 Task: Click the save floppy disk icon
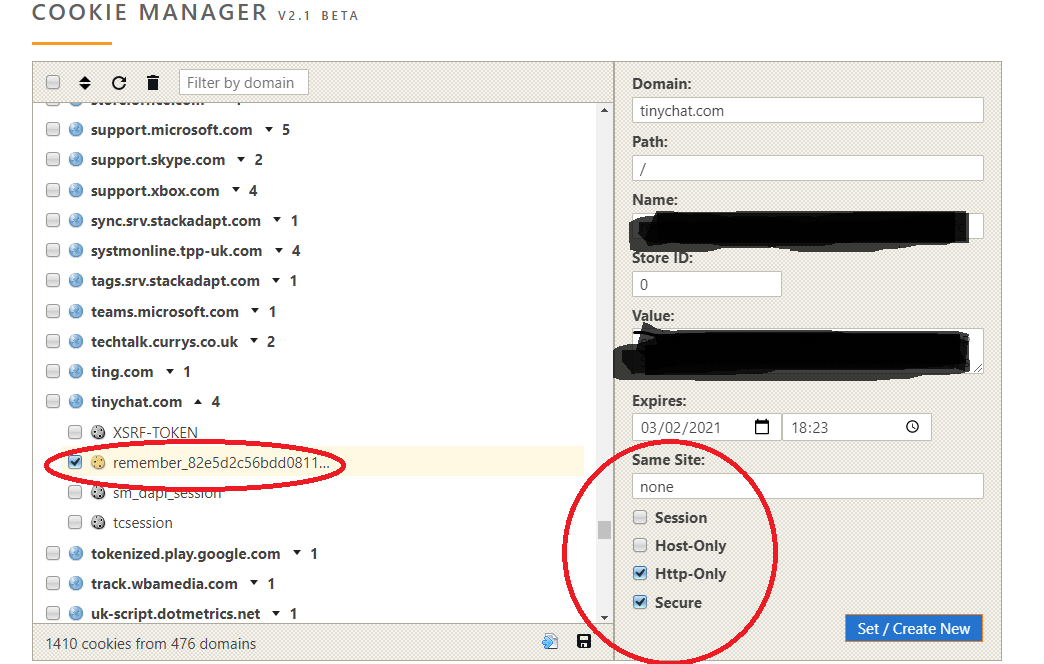(x=584, y=641)
